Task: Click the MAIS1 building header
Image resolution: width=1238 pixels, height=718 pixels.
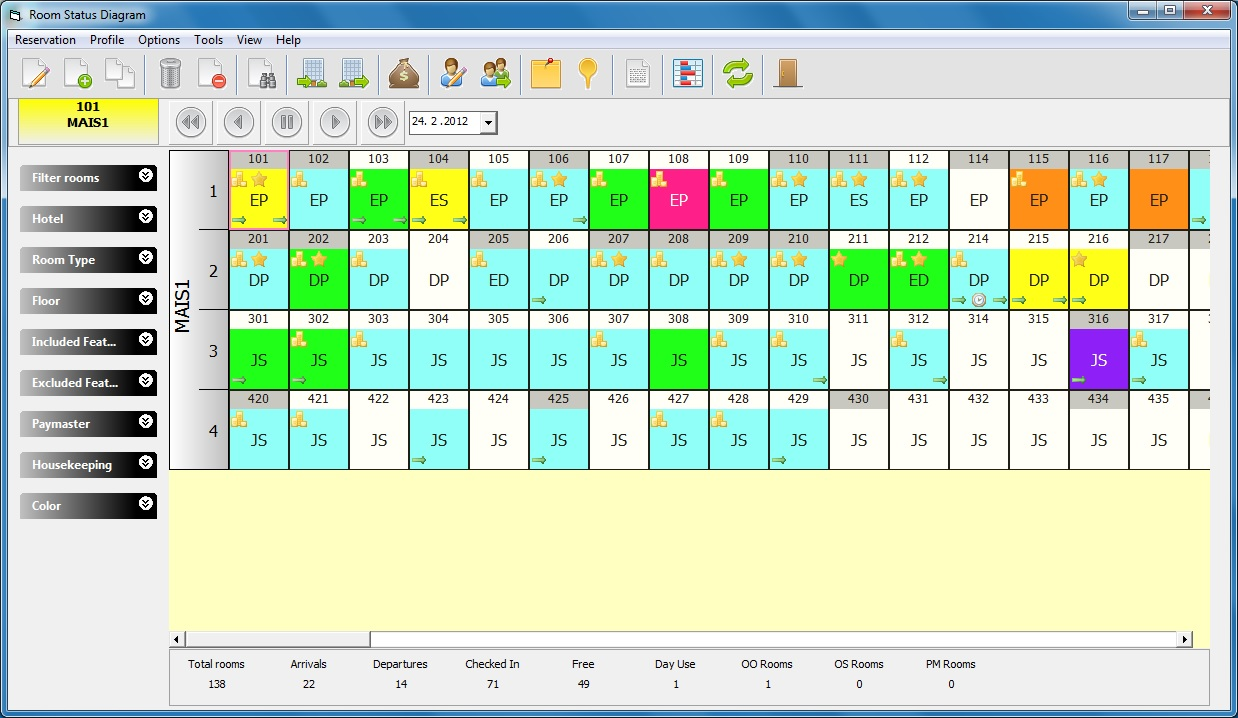Action: coord(184,310)
